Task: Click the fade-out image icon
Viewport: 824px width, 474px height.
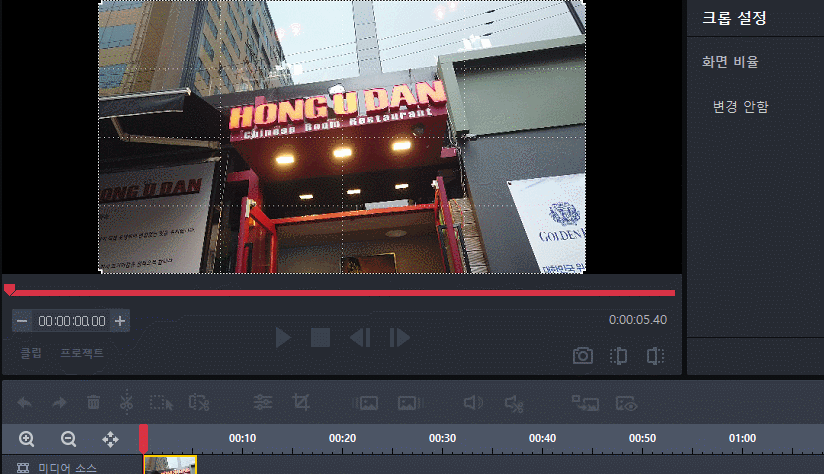Action: pos(411,403)
